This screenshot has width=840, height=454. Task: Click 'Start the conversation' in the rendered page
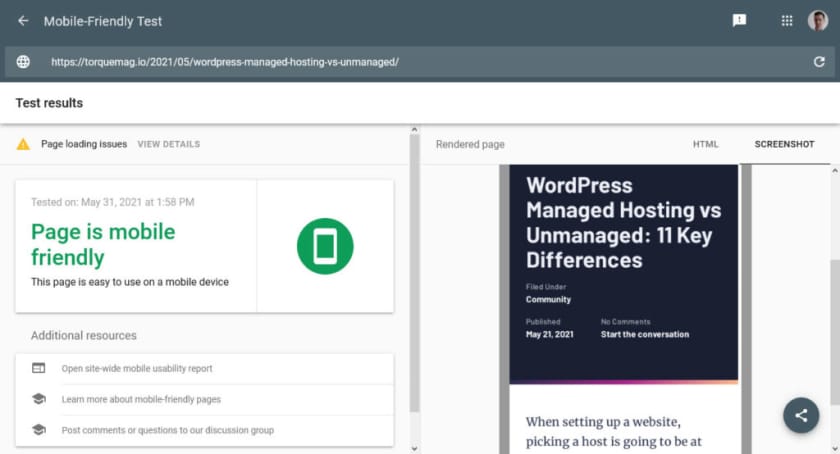point(645,334)
